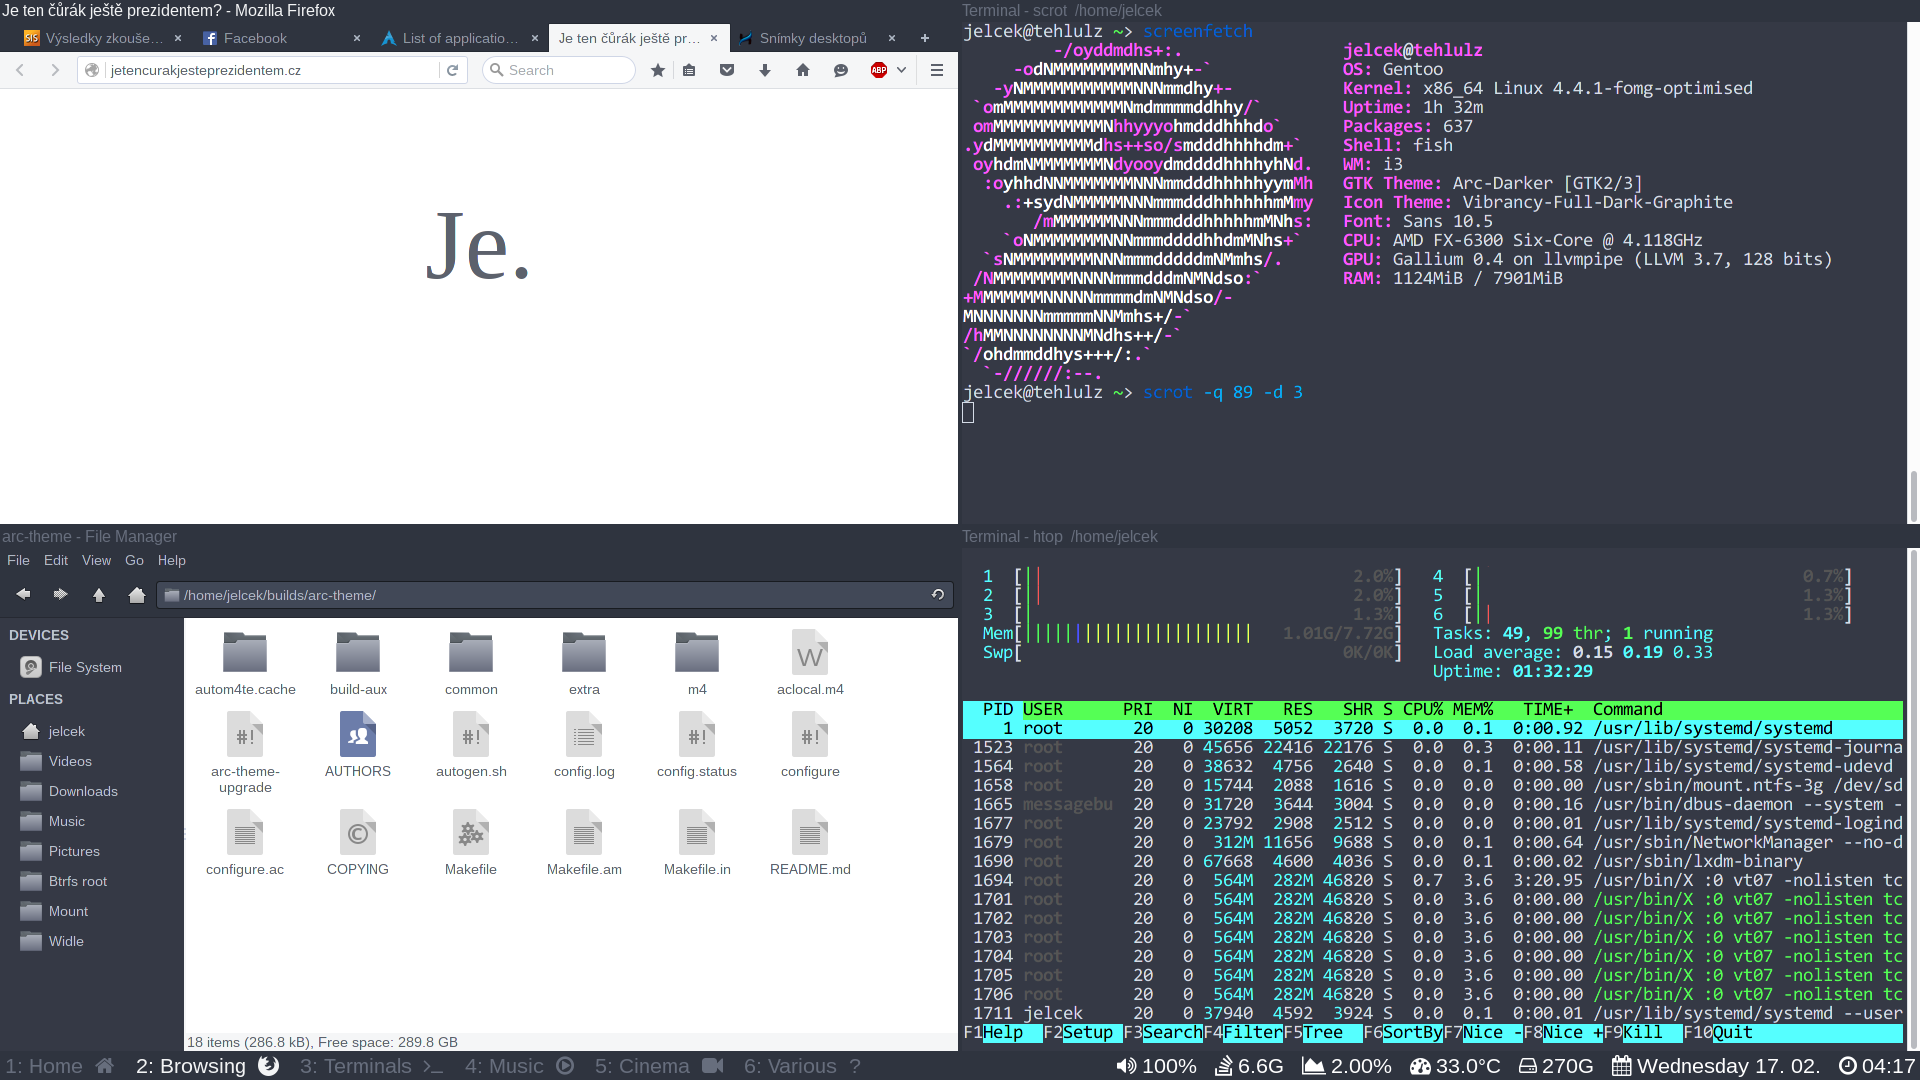1920x1080 pixels.
Task: Refresh the file manager path view
Action: pos(938,595)
